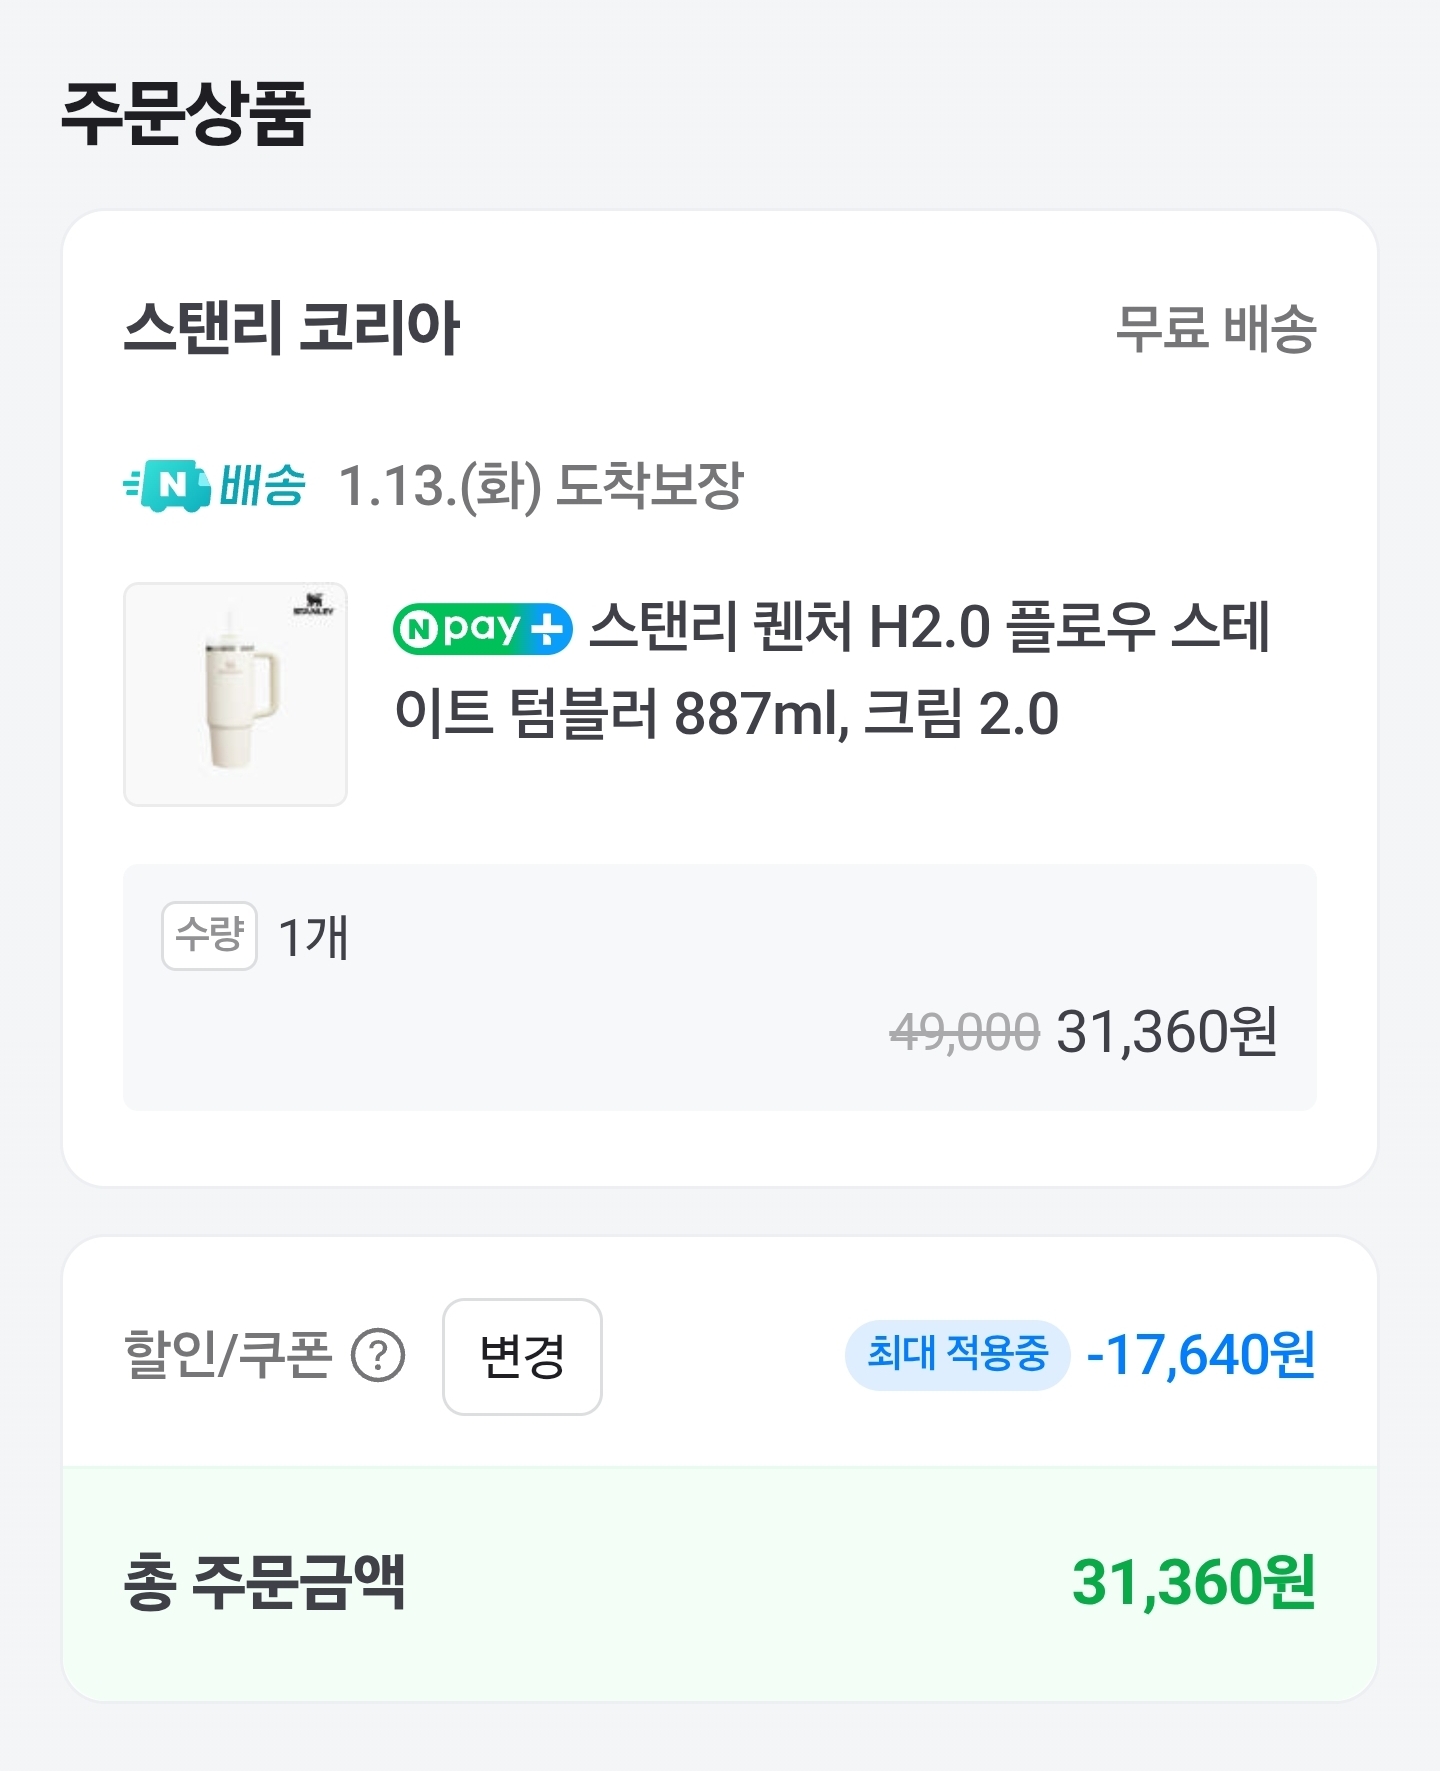Click item price 31,360원 beside crossed-out price
Image resolution: width=1440 pixels, height=1771 pixels.
coord(1166,1031)
